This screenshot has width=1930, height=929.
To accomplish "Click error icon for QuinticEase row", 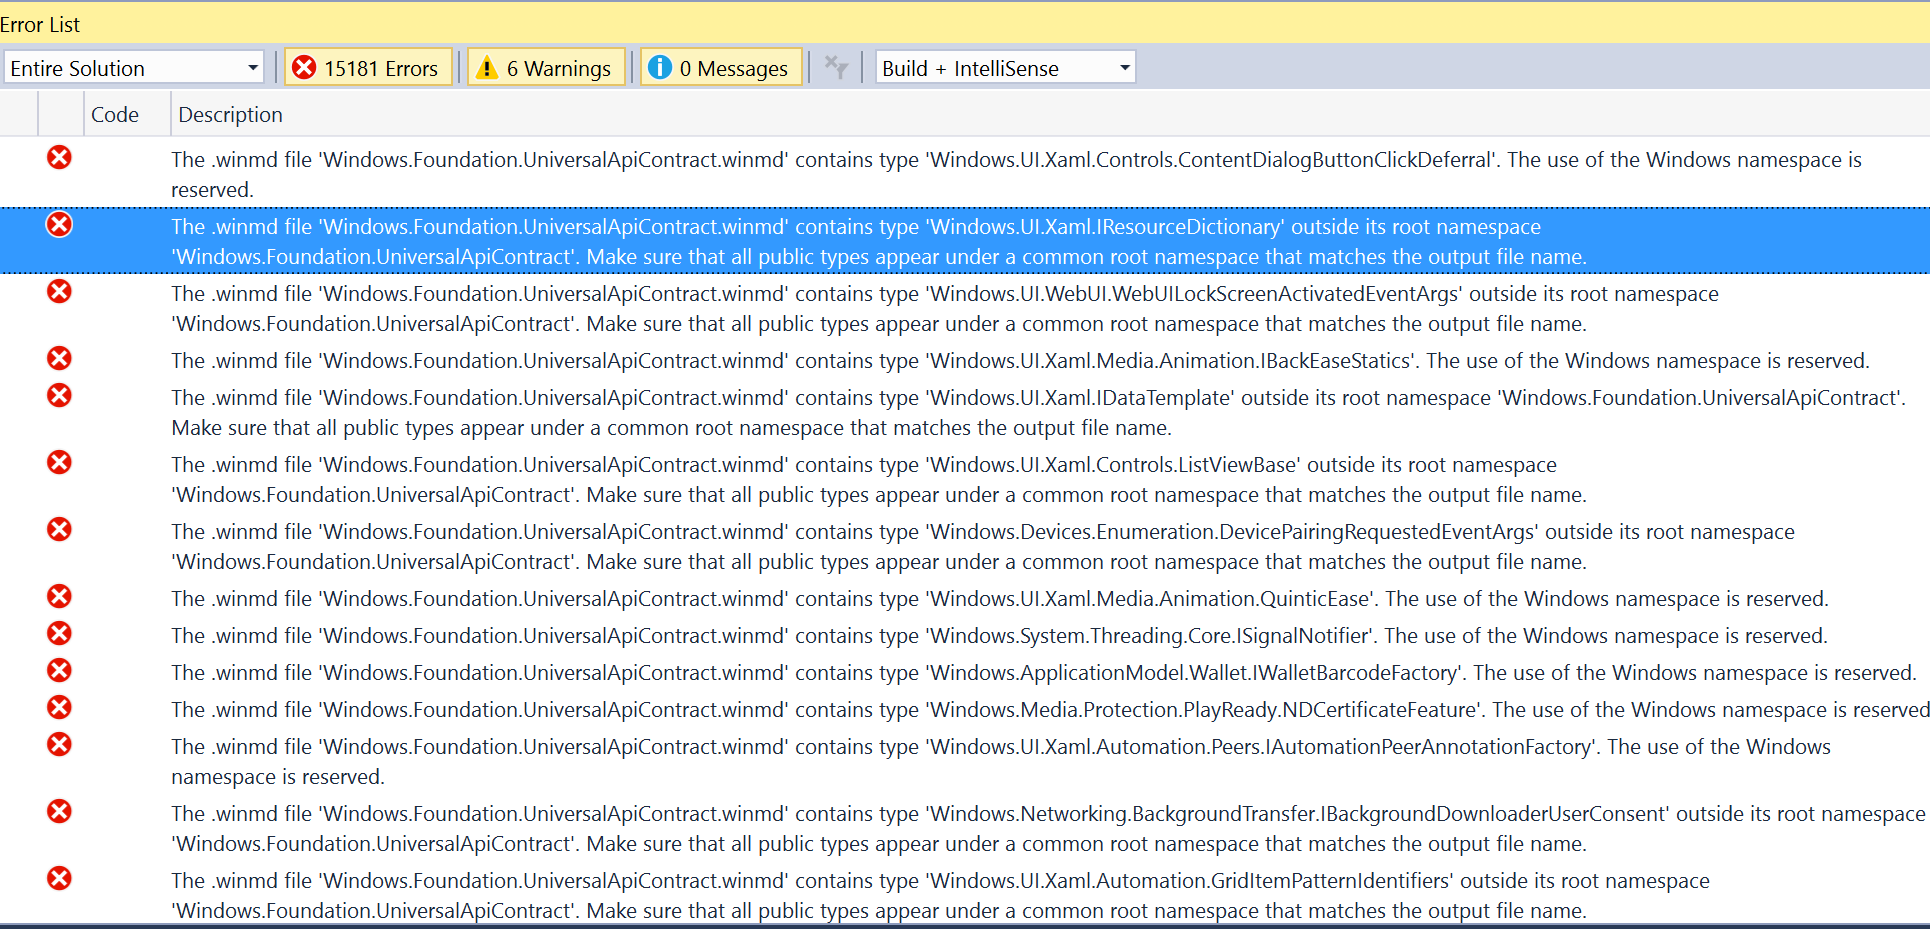I will click(60, 596).
